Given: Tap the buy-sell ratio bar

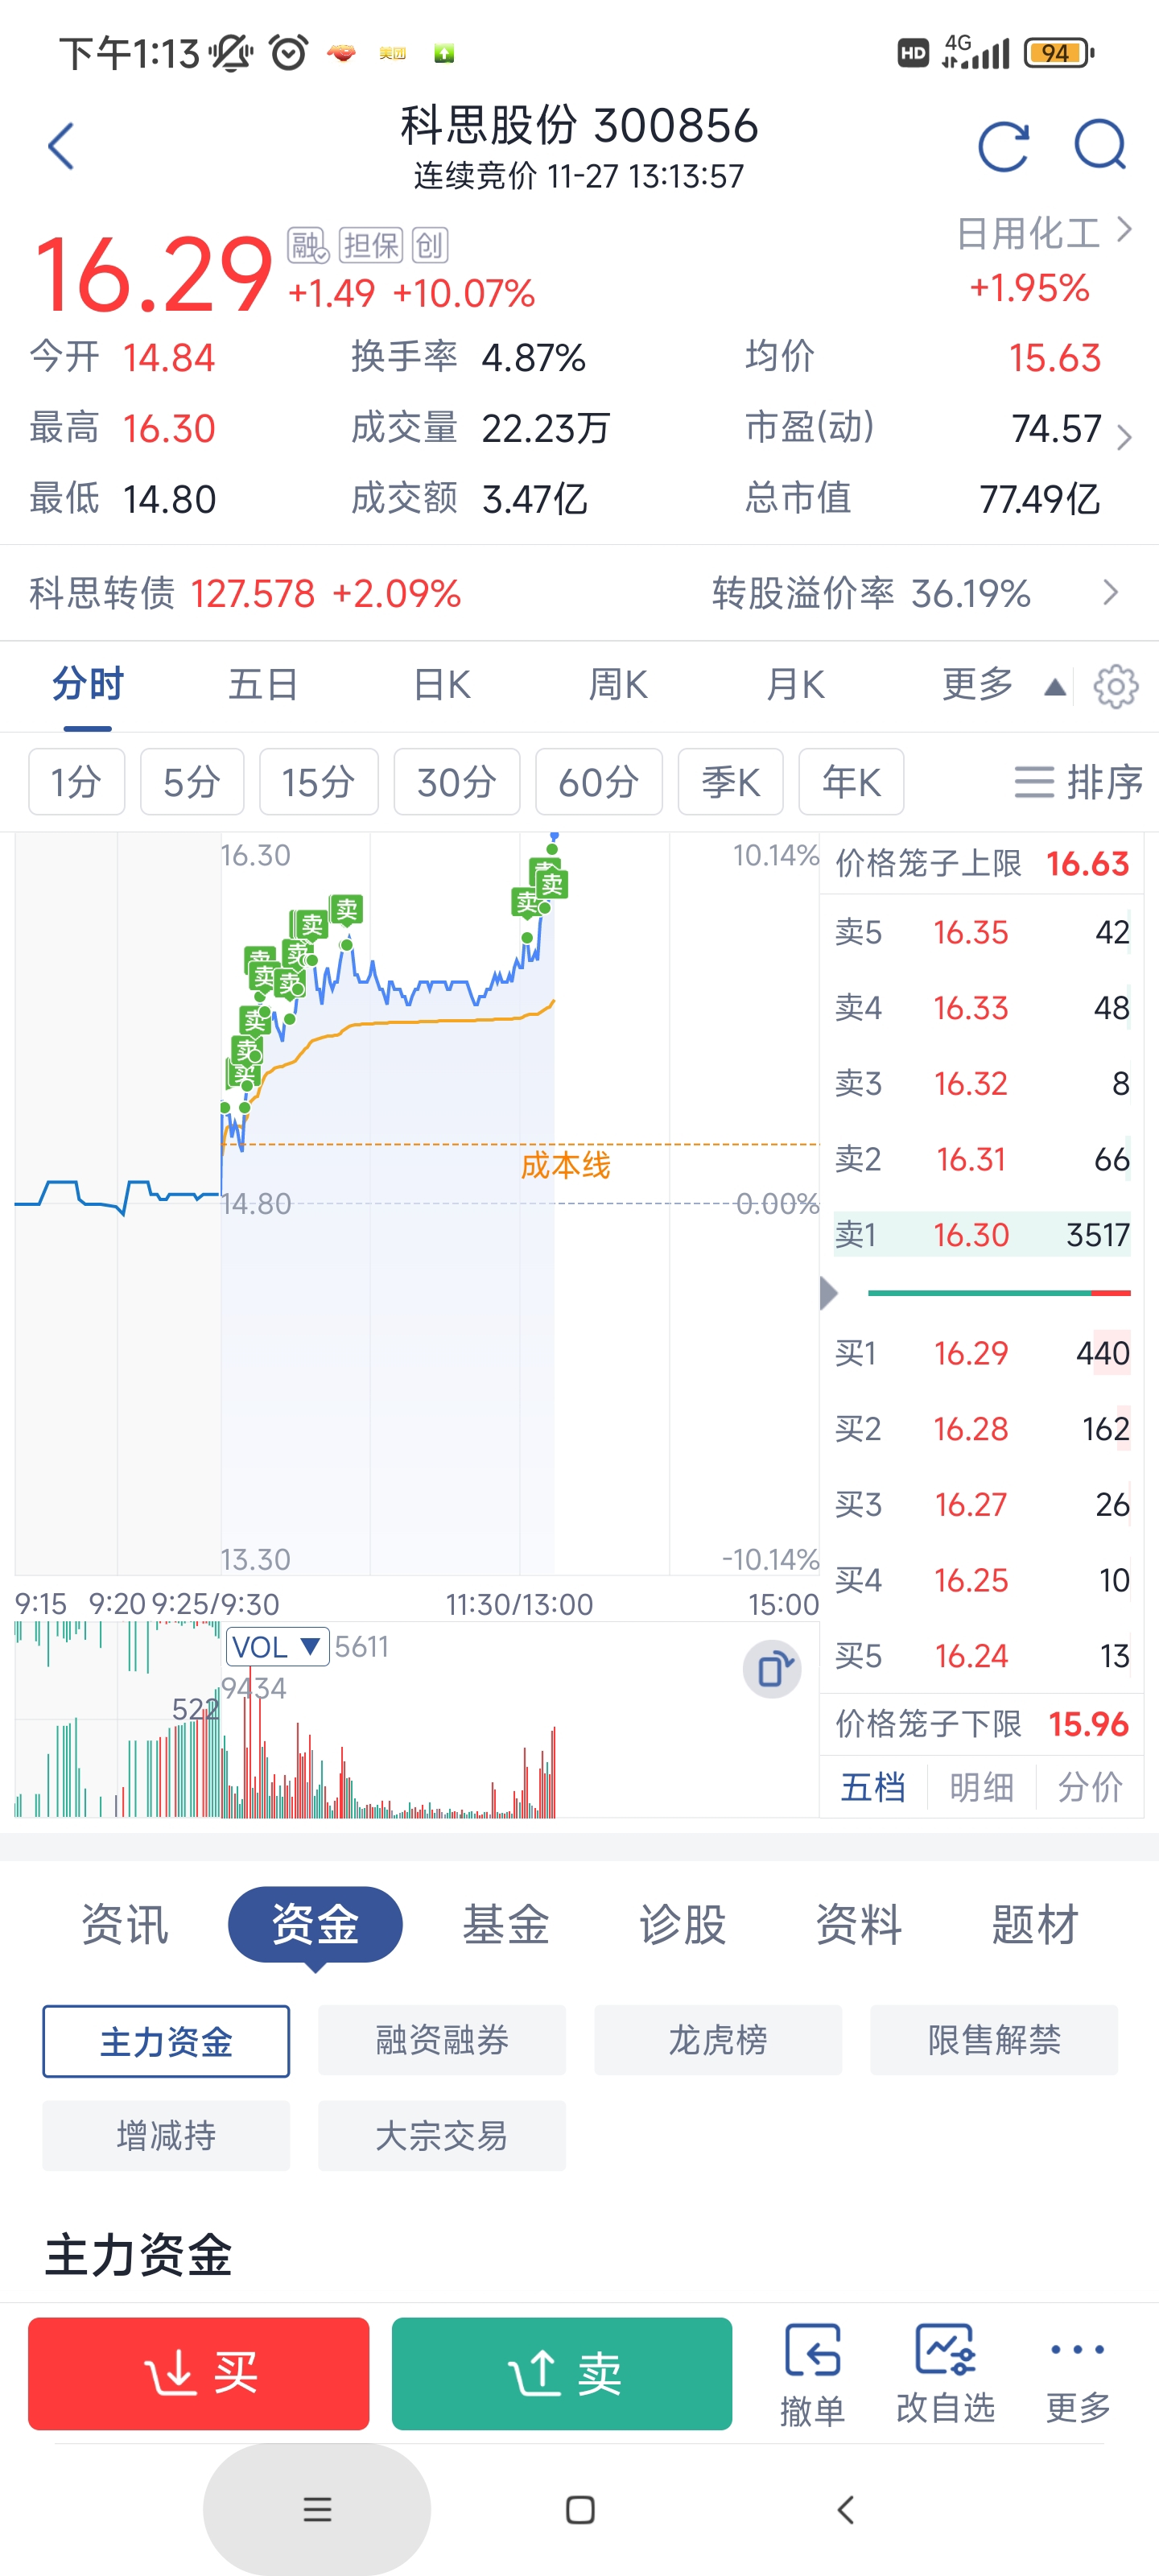Looking at the screenshot, I should pos(998,1293).
